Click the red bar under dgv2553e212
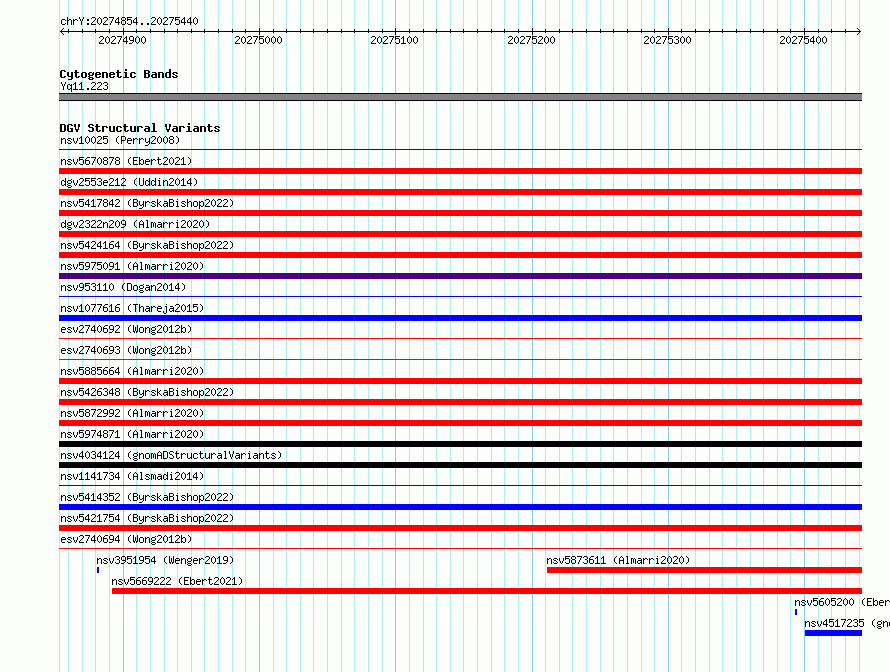This screenshot has width=890, height=672. click(460, 192)
